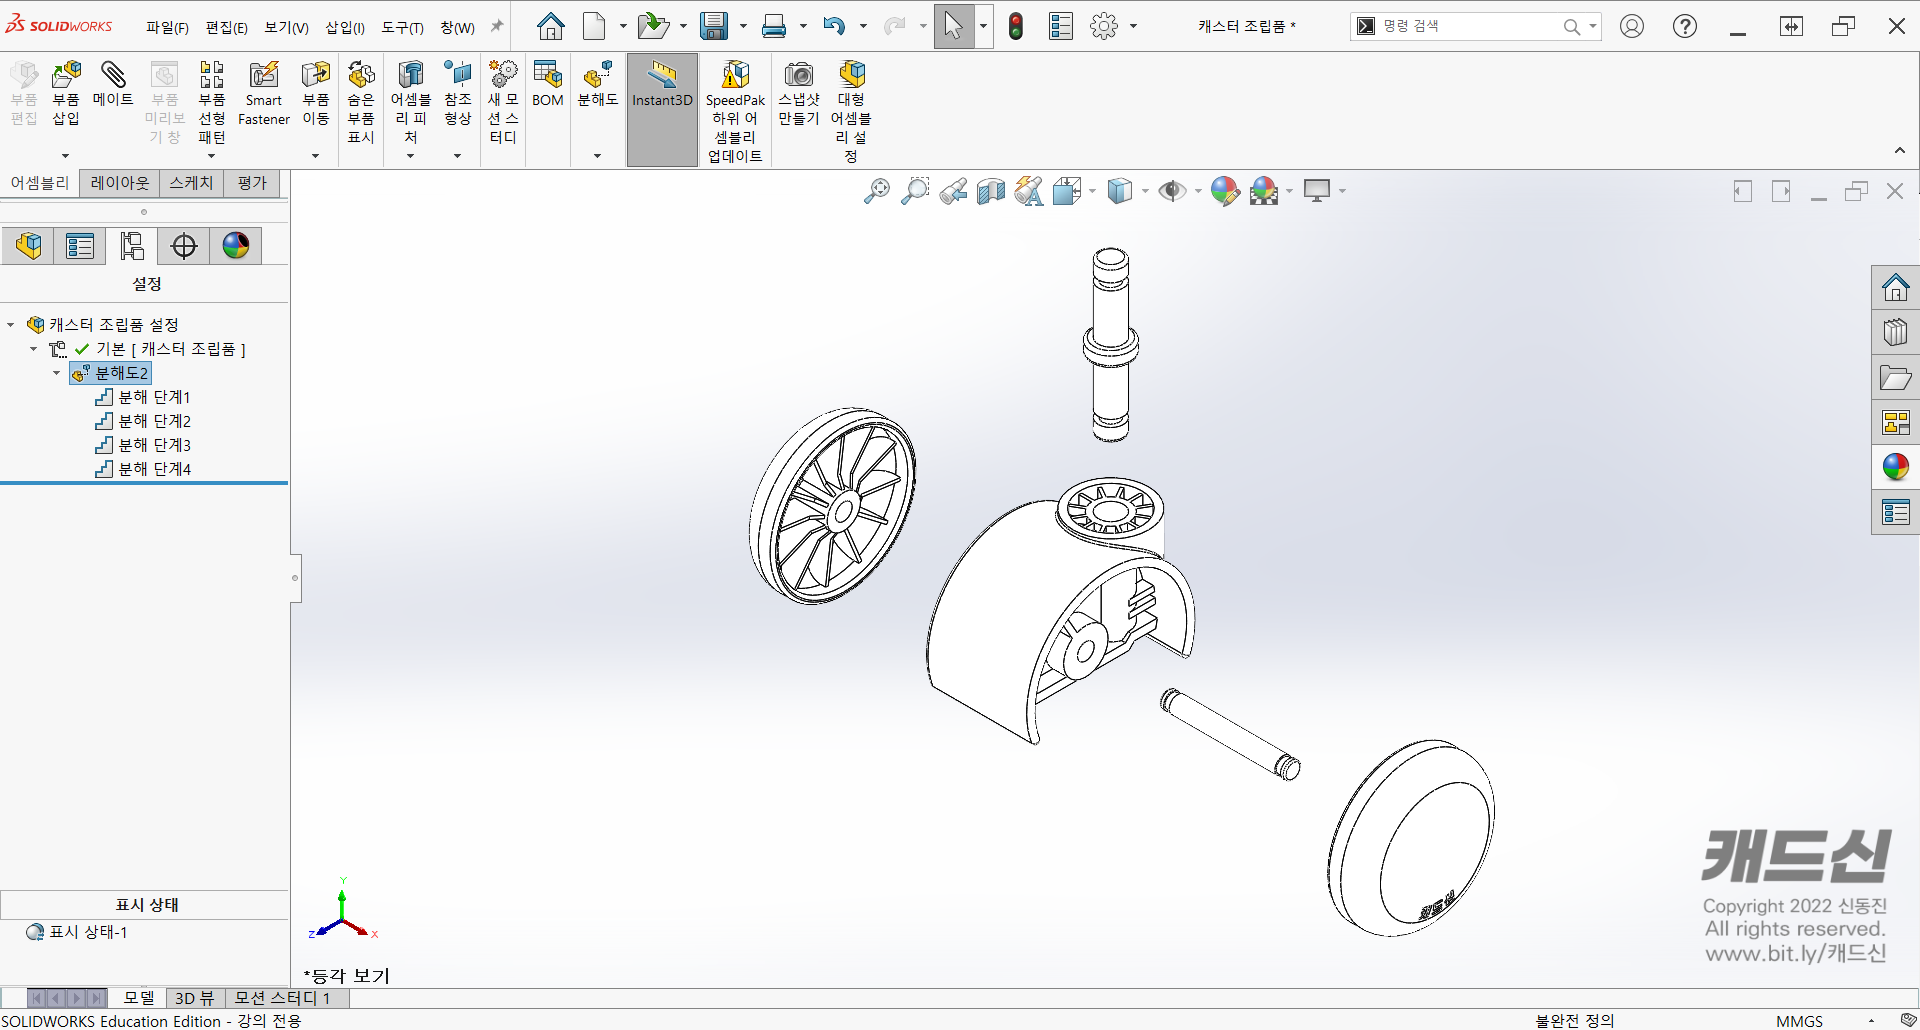Click the 스냅샷 만들기 camera icon
Image resolution: width=1920 pixels, height=1030 pixels.
799,75
